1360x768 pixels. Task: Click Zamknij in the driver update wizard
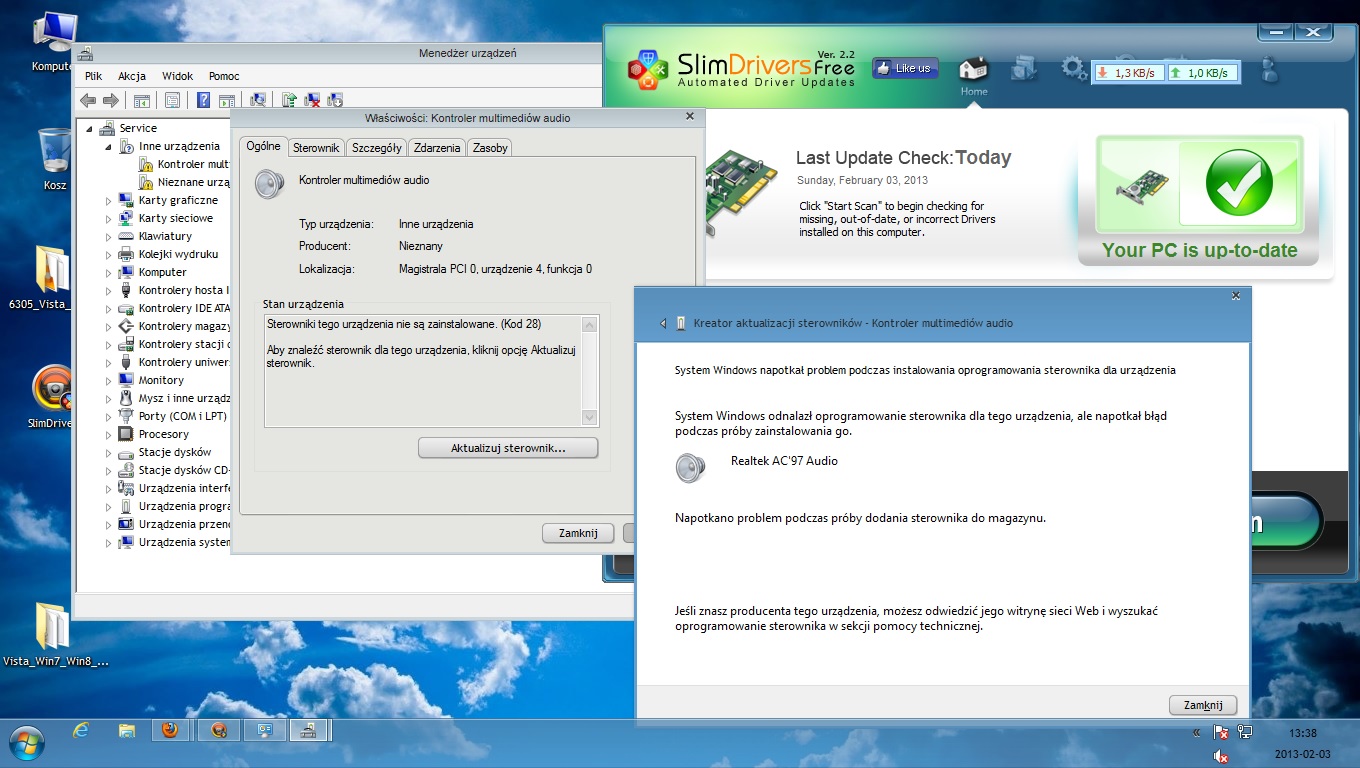click(x=1203, y=705)
